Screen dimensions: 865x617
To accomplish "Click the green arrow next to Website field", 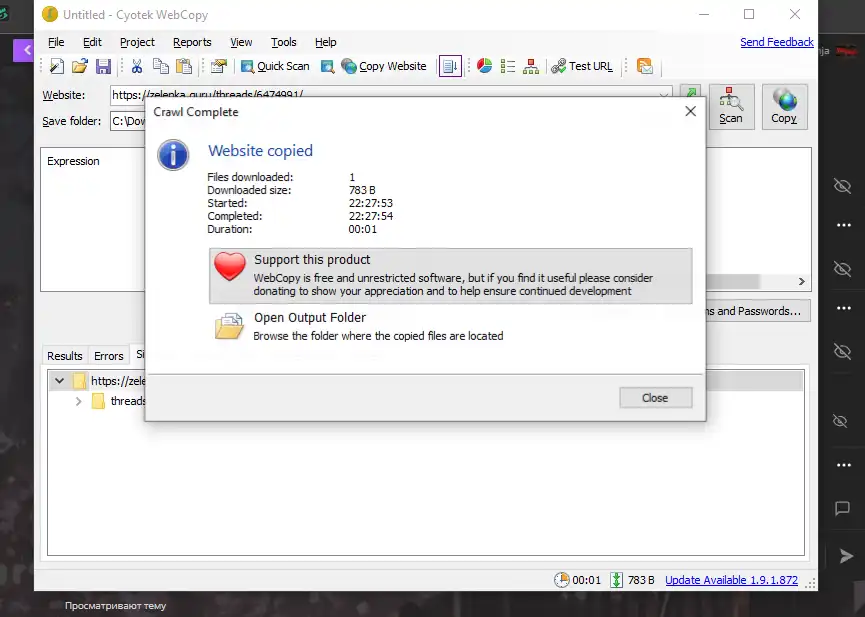I will click(x=690, y=92).
